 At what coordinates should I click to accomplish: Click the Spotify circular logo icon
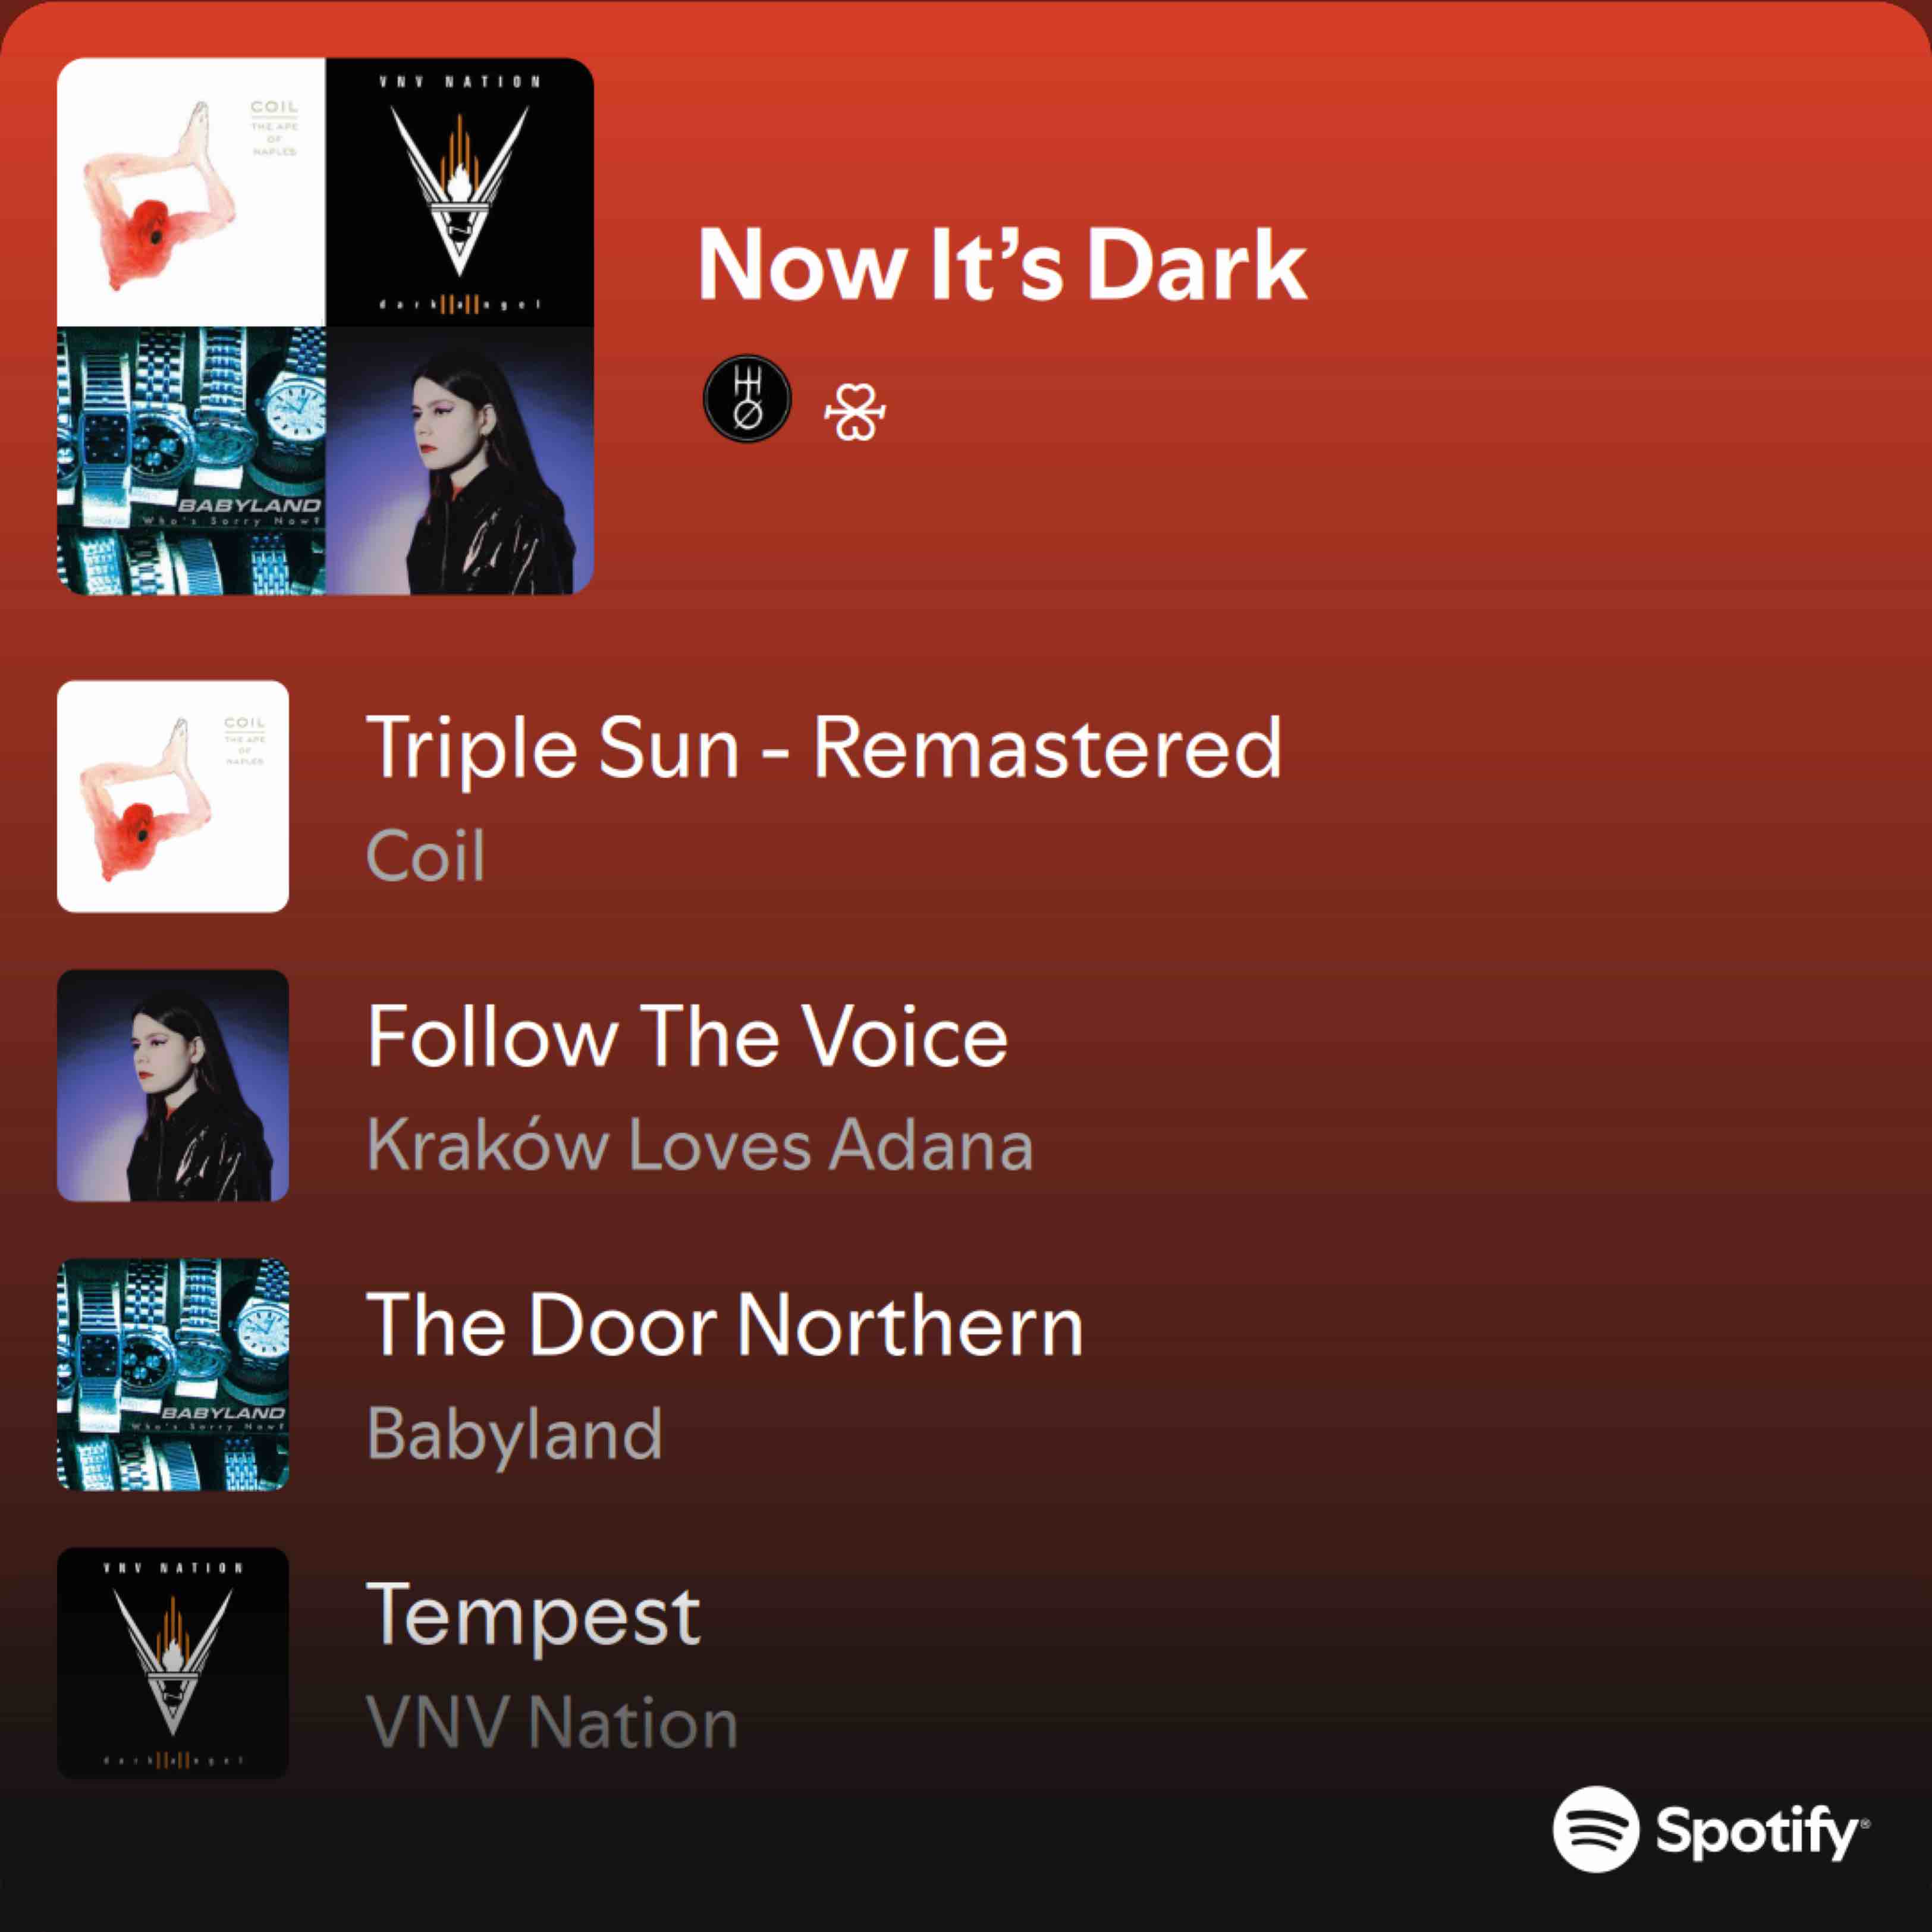(1596, 1829)
